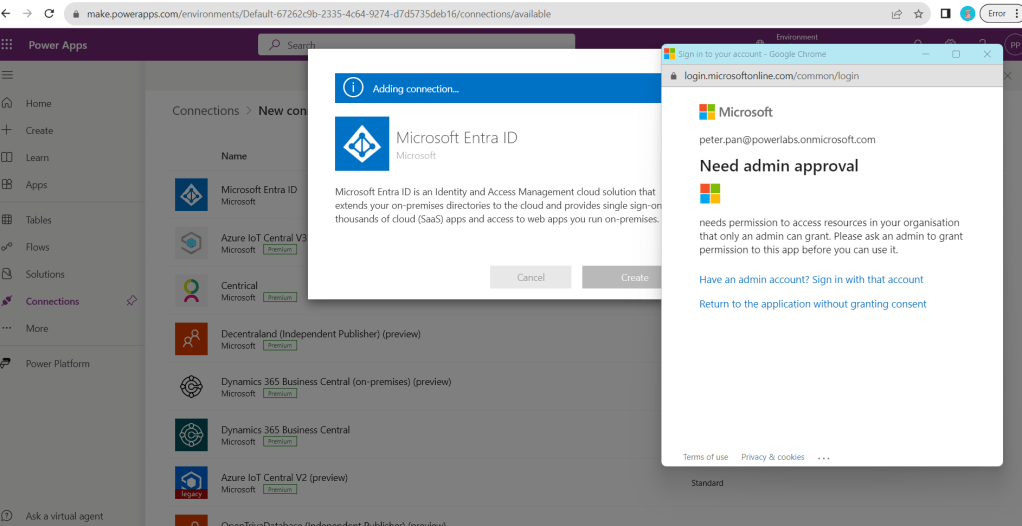The width and height of the screenshot is (1022, 526).
Task: Expand the More navigation item
Action: (x=36, y=328)
